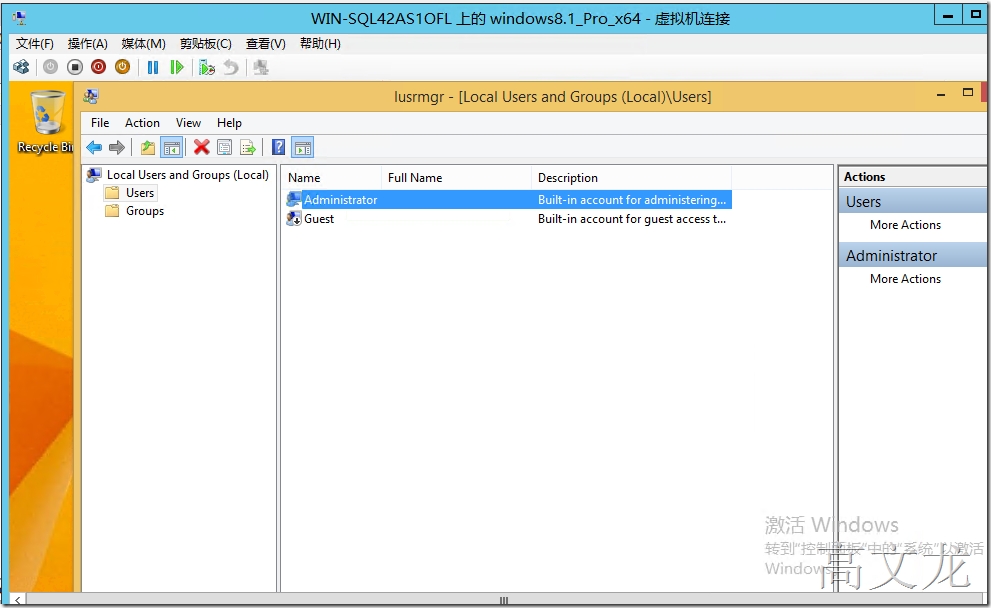Click the grey Start VM power icon
Viewport: 991px width, 608px height.
(51, 67)
